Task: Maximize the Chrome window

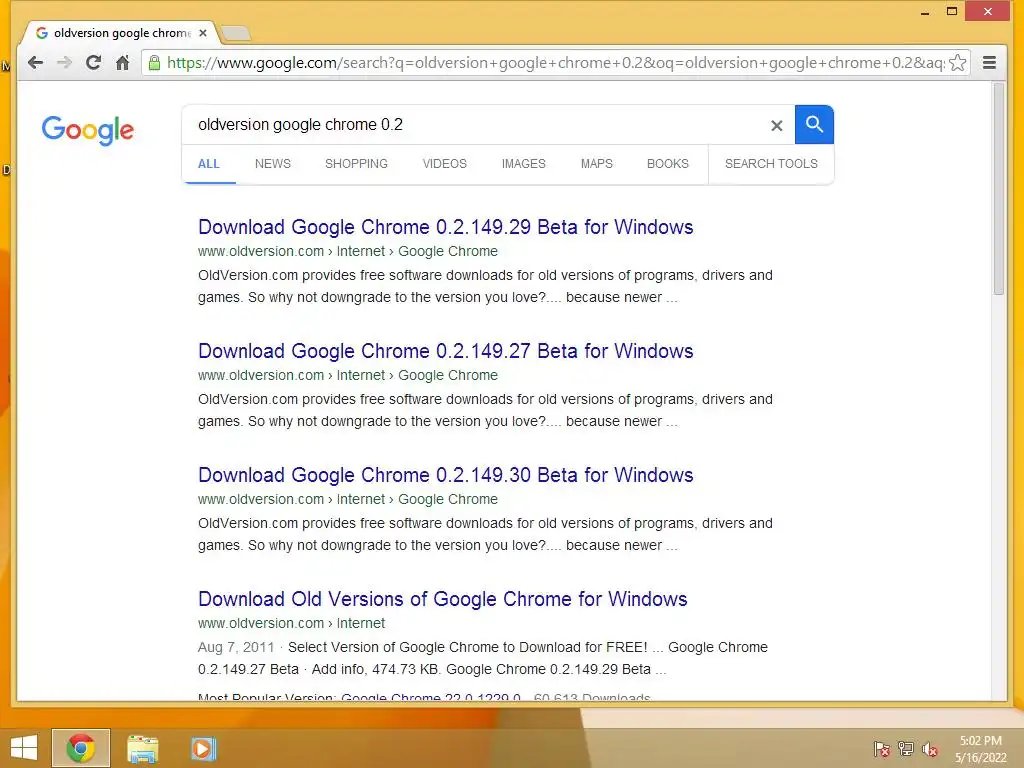Action: coord(952,11)
